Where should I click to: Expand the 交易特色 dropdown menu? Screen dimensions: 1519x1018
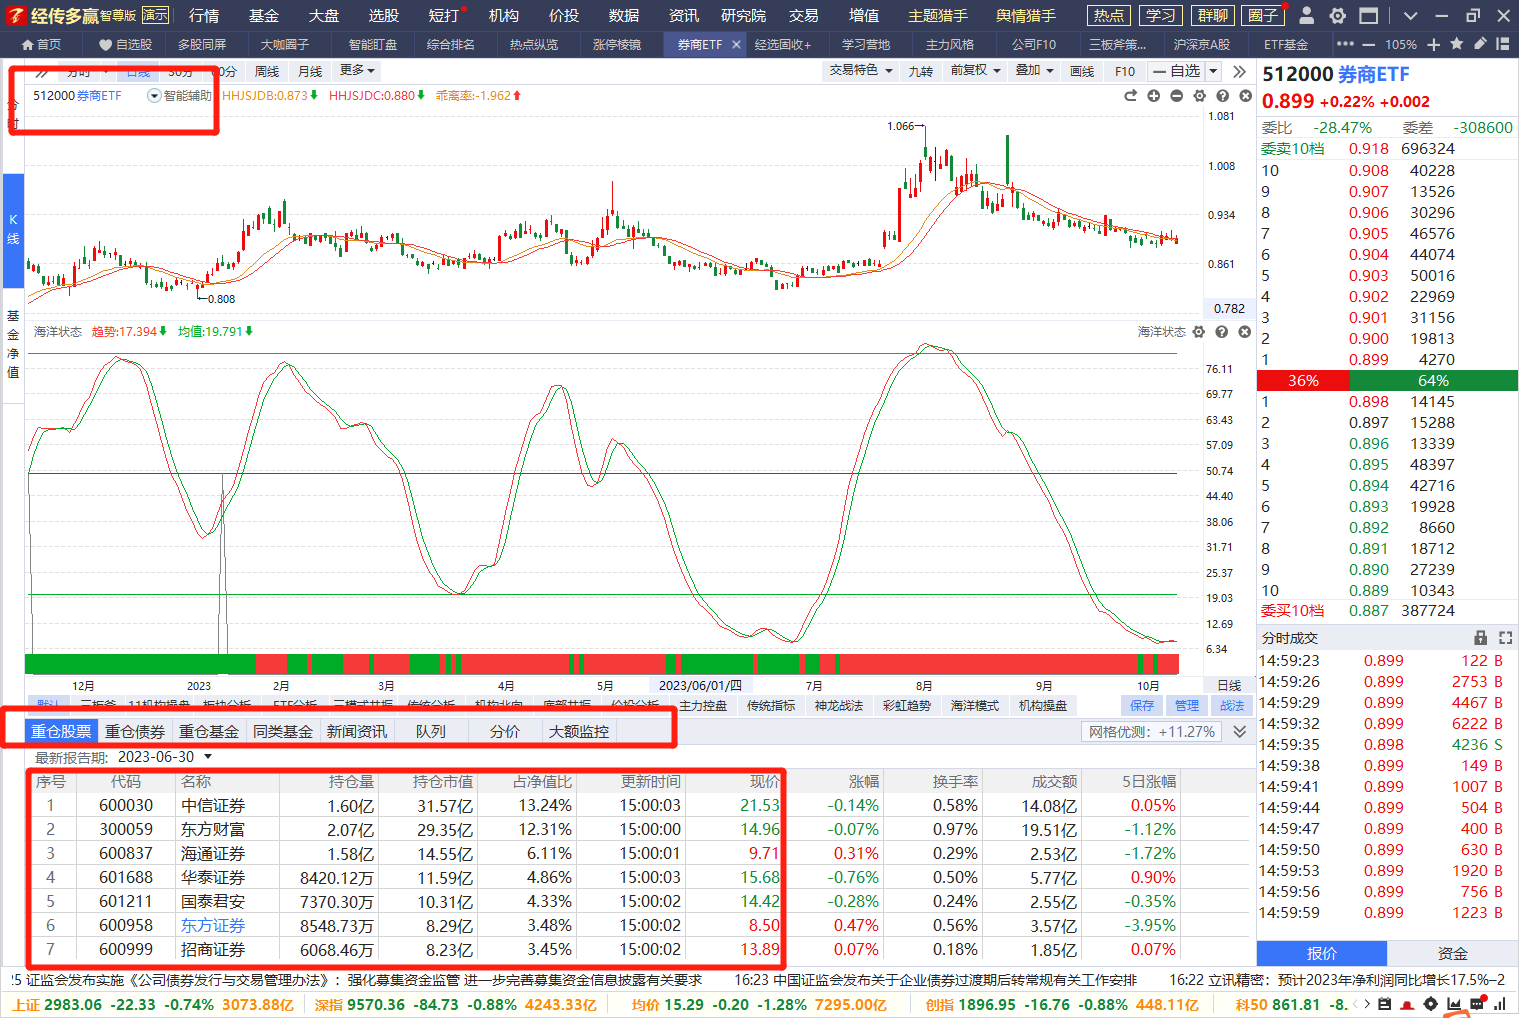(860, 71)
